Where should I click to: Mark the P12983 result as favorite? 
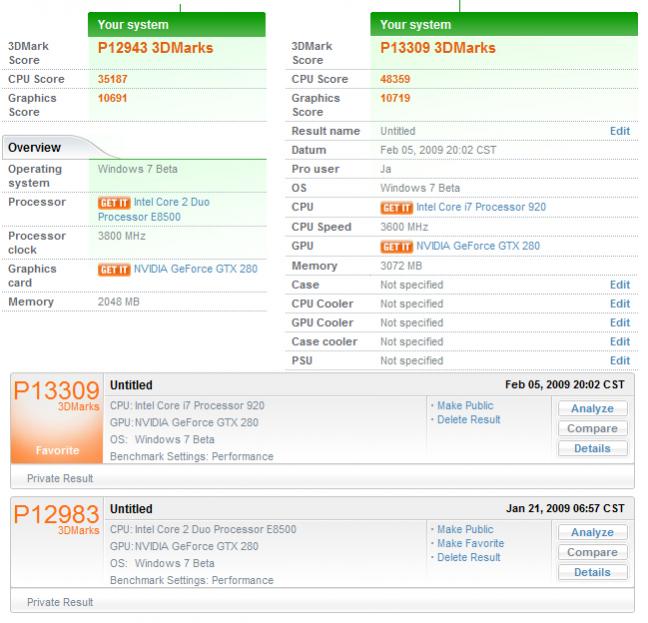470,543
